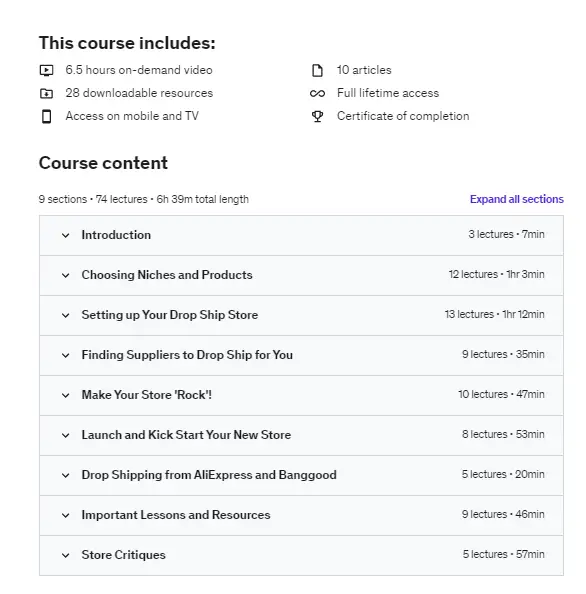Expand the Introduction section chevron
Screen dimensions: 586x594
tap(66, 236)
